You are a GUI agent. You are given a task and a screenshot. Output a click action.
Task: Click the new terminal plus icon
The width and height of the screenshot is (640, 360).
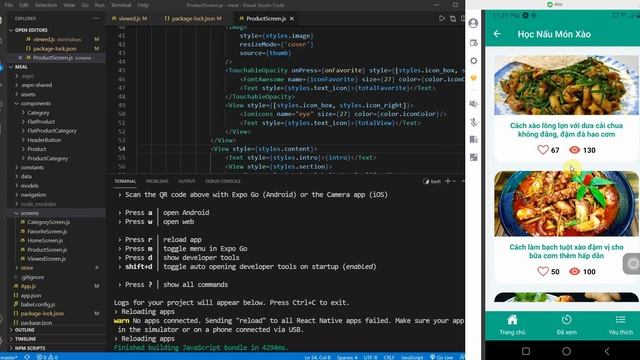(448, 181)
